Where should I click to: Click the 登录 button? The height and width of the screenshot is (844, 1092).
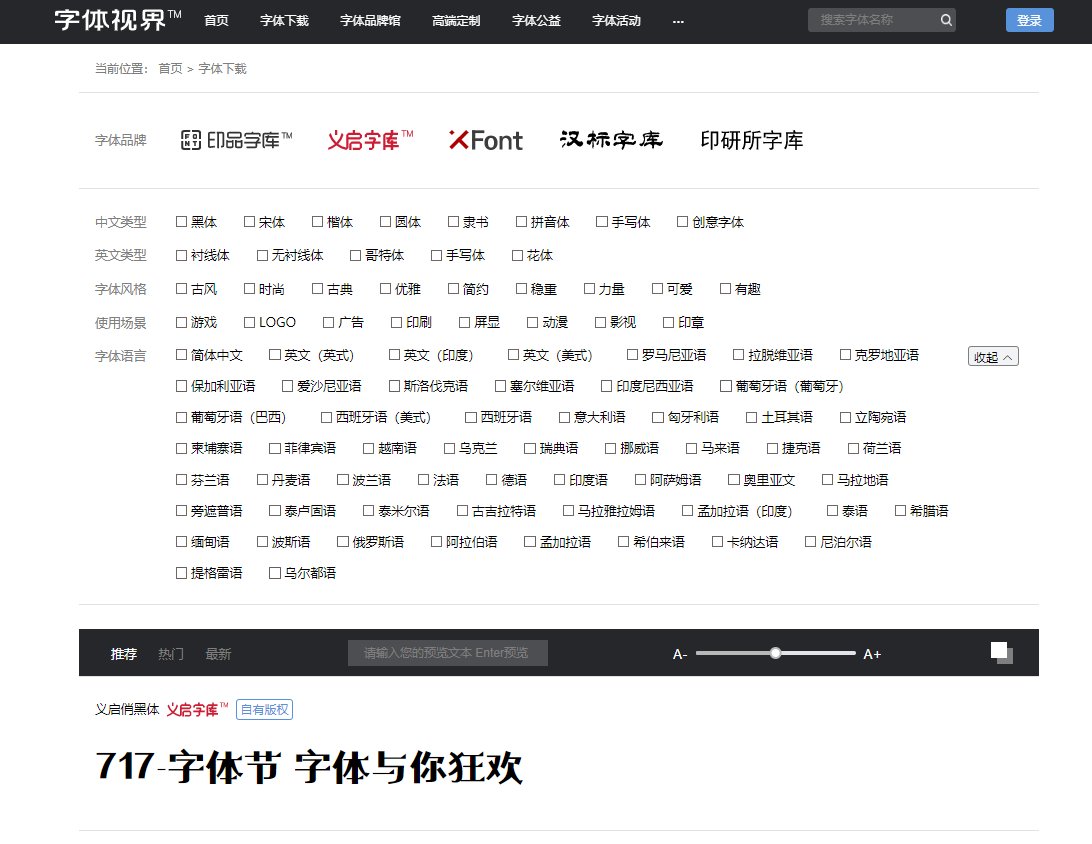pos(1029,20)
